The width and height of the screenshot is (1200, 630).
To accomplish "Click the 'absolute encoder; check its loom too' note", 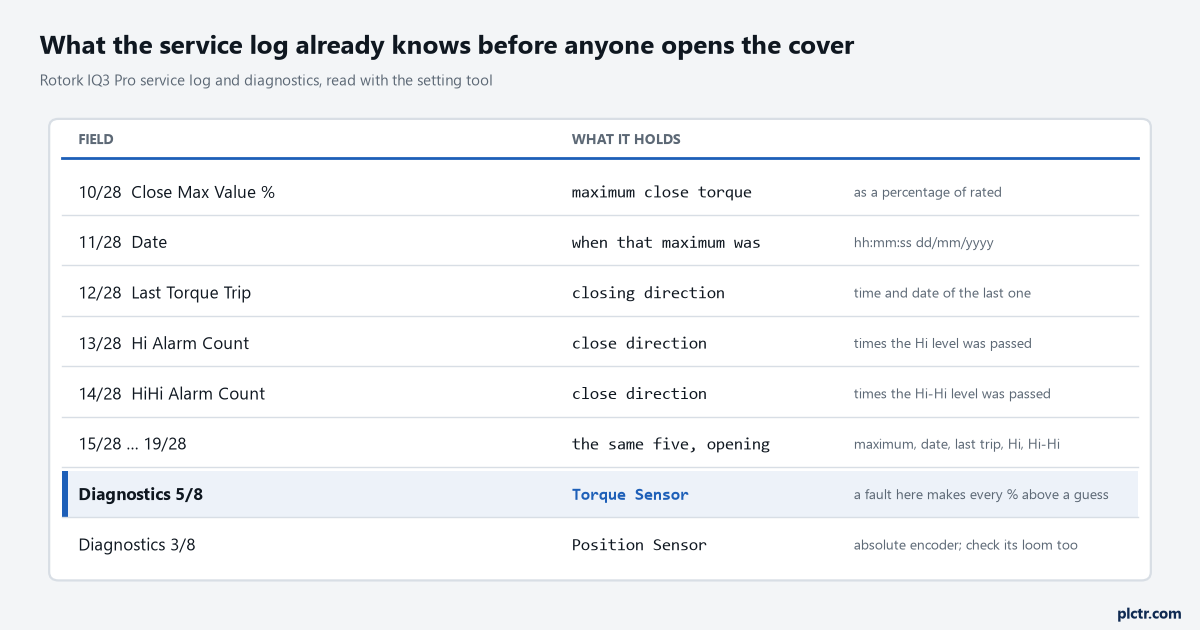I will (966, 545).
